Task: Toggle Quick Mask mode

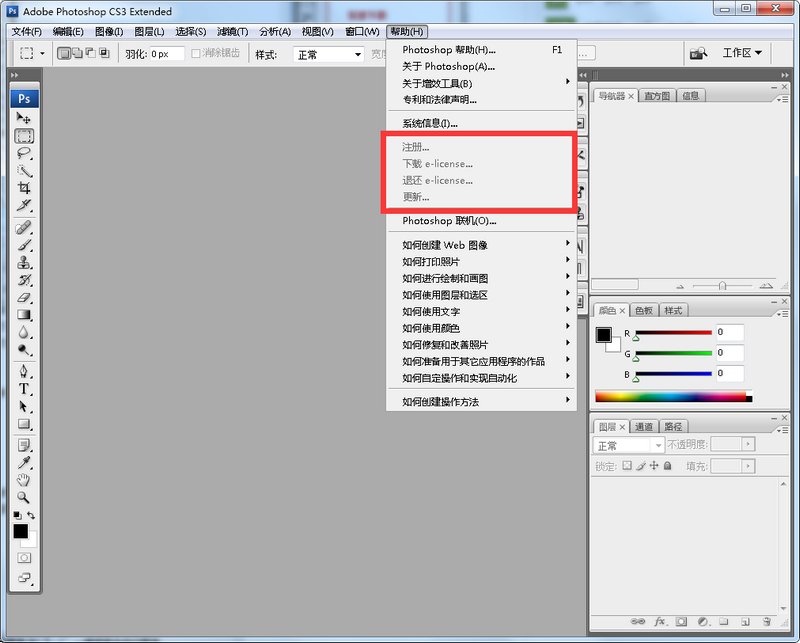Action: [24, 558]
